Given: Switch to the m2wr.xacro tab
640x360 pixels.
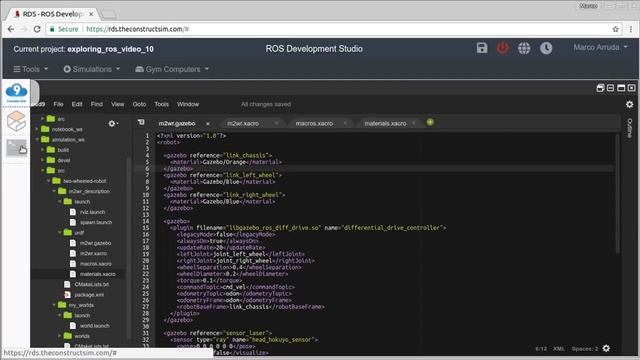Looking at the screenshot, I should pyautogui.click(x=243, y=123).
